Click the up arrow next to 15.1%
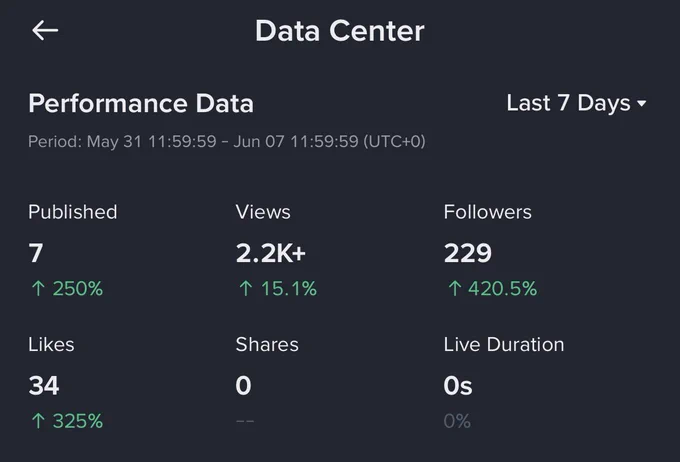The width and height of the screenshot is (680, 462). point(246,288)
